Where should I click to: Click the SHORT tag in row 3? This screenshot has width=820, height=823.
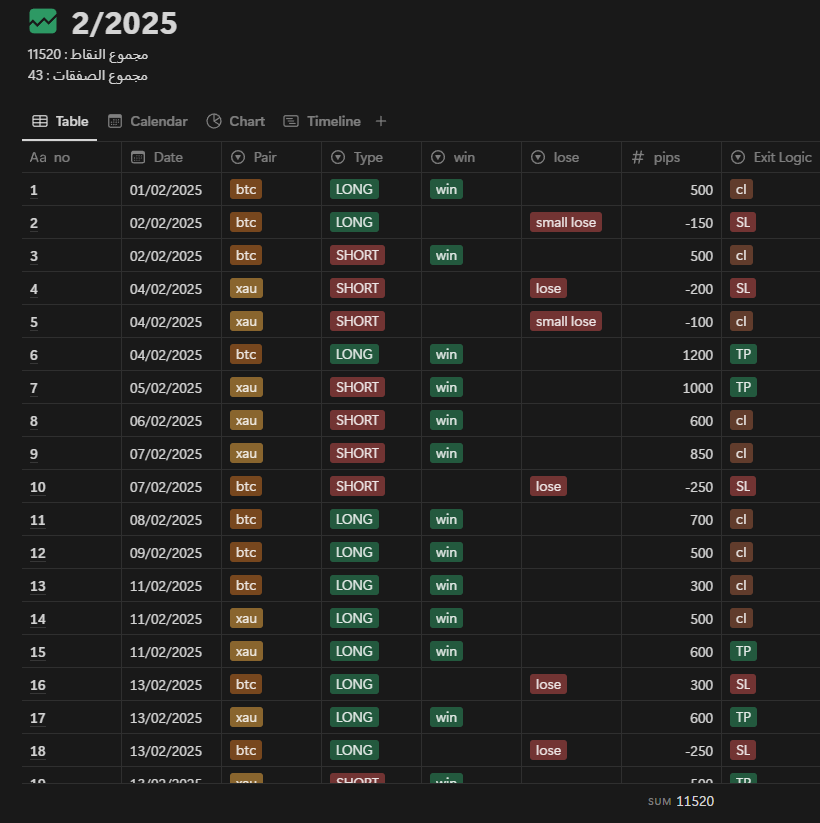pyautogui.click(x=357, y=255)
